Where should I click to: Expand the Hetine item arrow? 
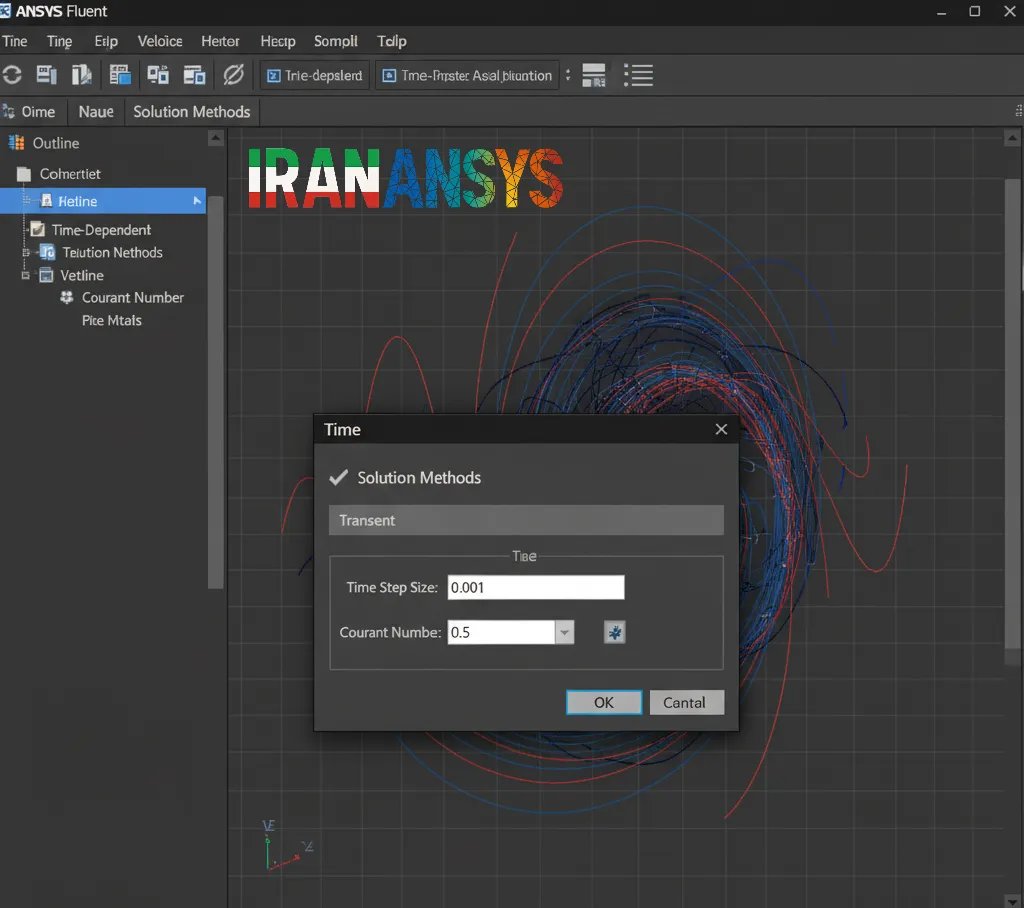[197, 201]
